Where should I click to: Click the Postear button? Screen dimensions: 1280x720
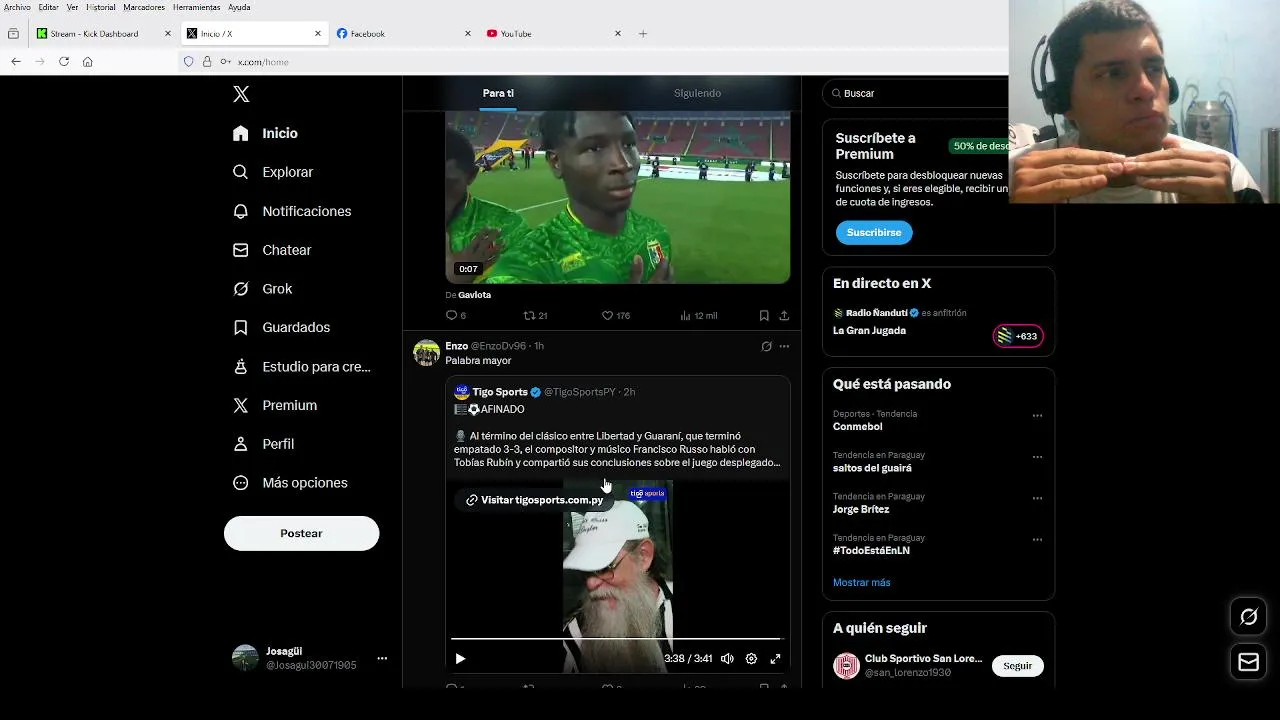301,533
